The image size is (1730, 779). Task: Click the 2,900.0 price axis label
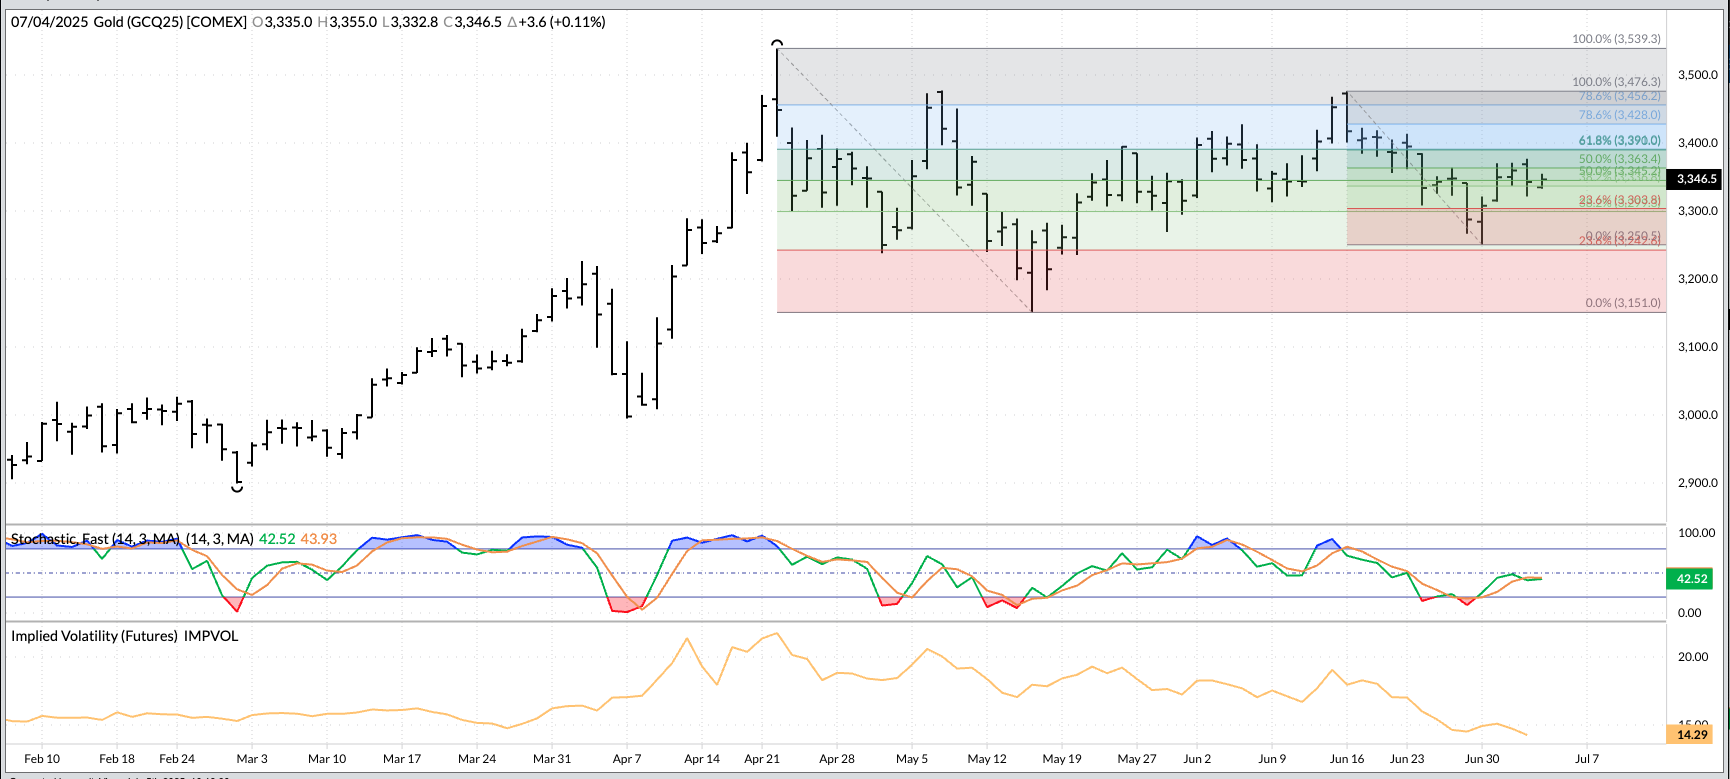coord(1698,483)
